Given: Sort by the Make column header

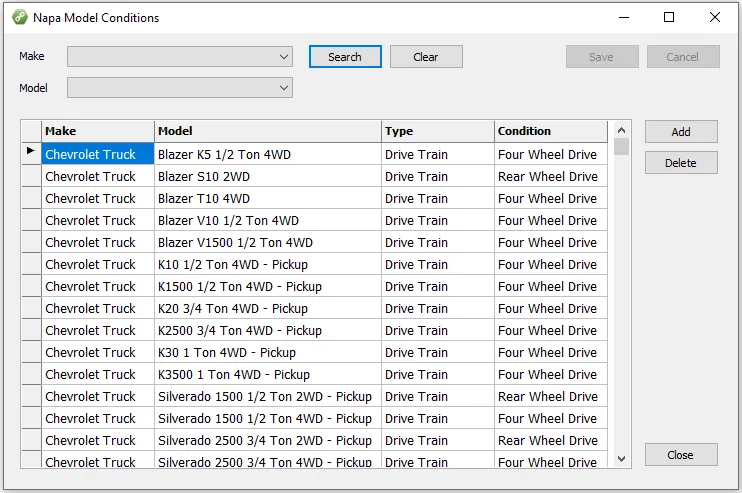Looking at the screenshot, I should [x=98, y=131].
